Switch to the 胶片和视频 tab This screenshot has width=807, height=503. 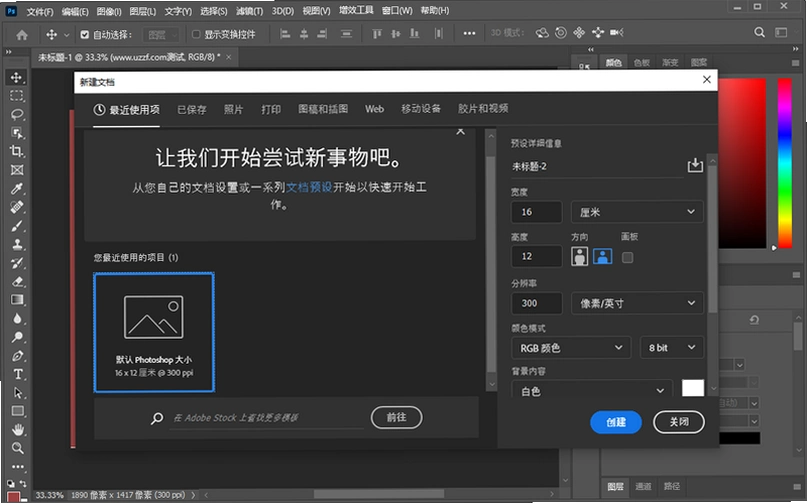click(x=483, y=109)
